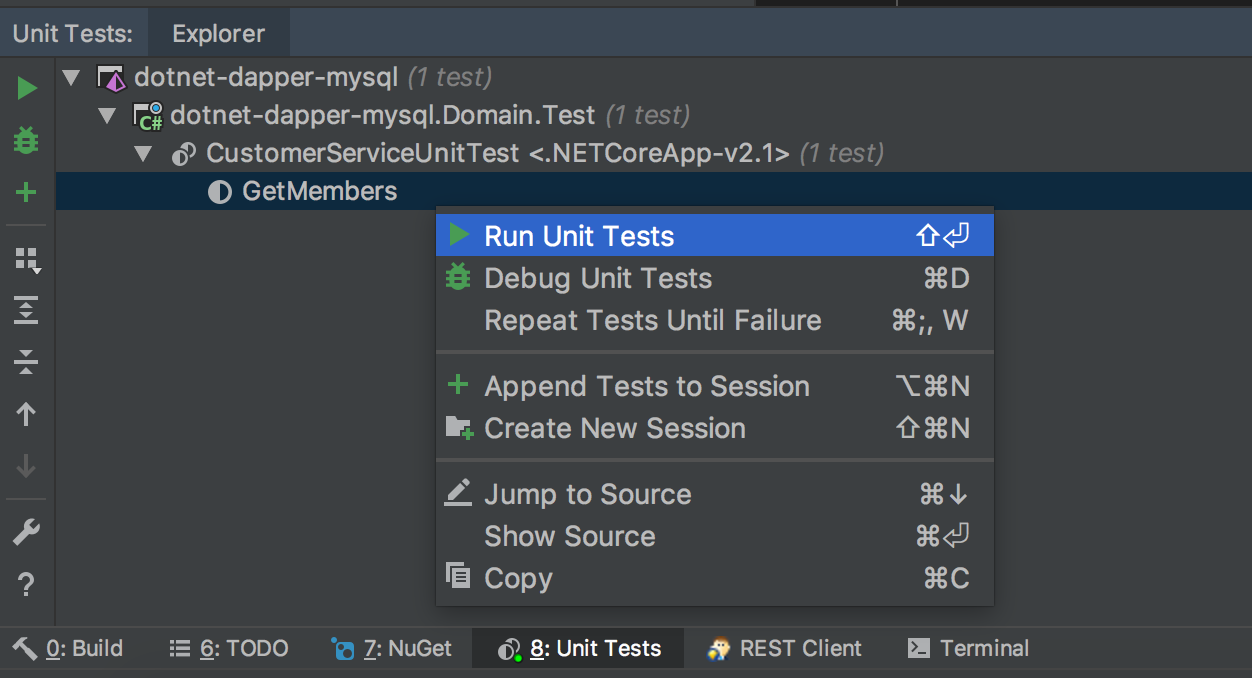Click the green Run tests icon in sidebar
The image size is (1252, 678).
[27, 89]
